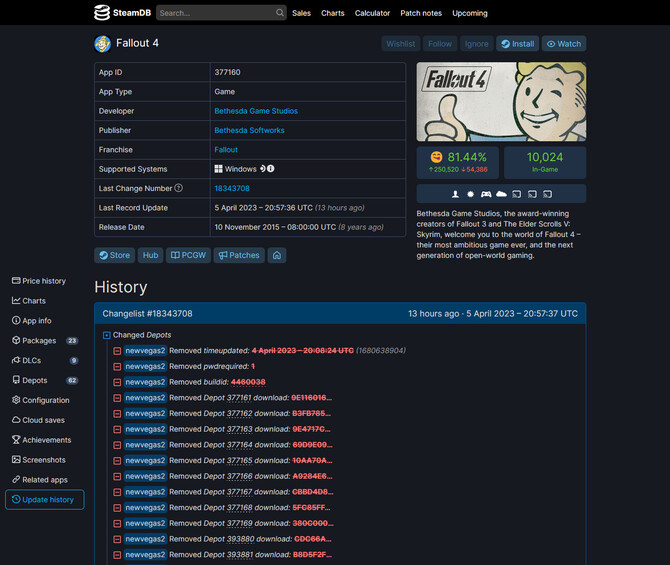This screenshot has width=670, height=565.
Task: Open the Hub button
Action: click(150, 255)
